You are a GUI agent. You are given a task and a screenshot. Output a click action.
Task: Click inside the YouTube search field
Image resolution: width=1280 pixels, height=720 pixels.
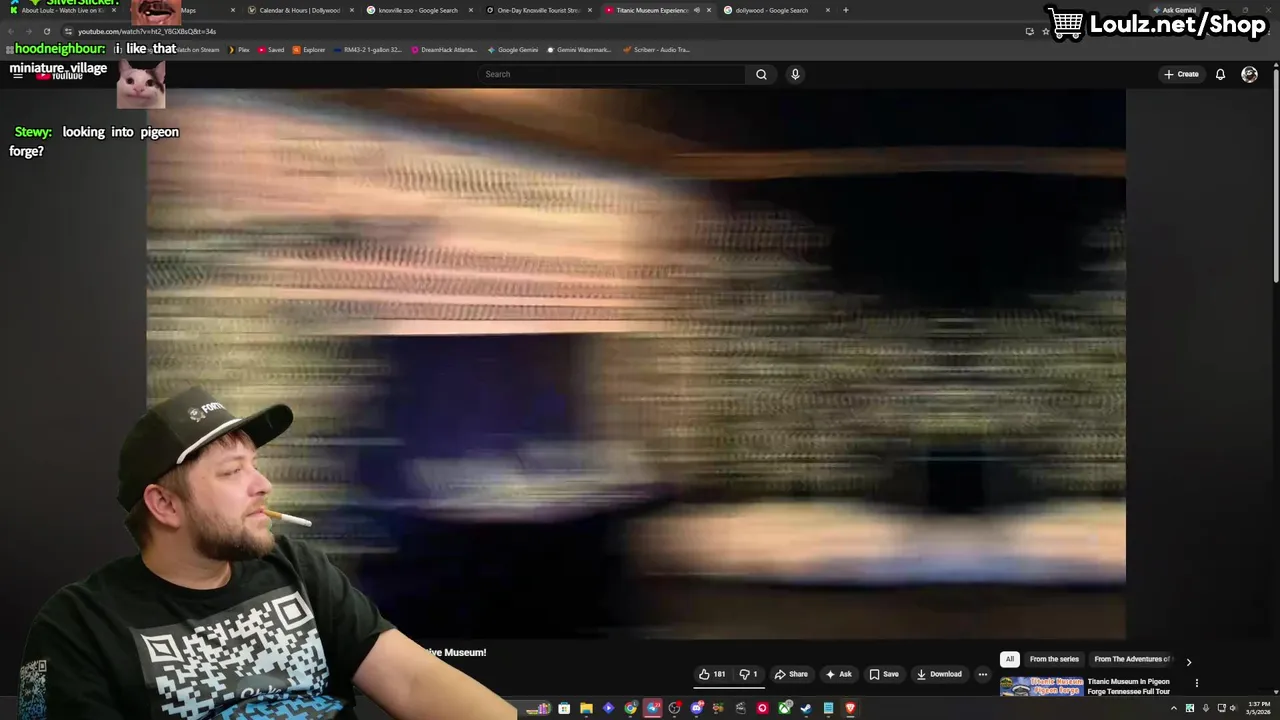click(610, 74)
